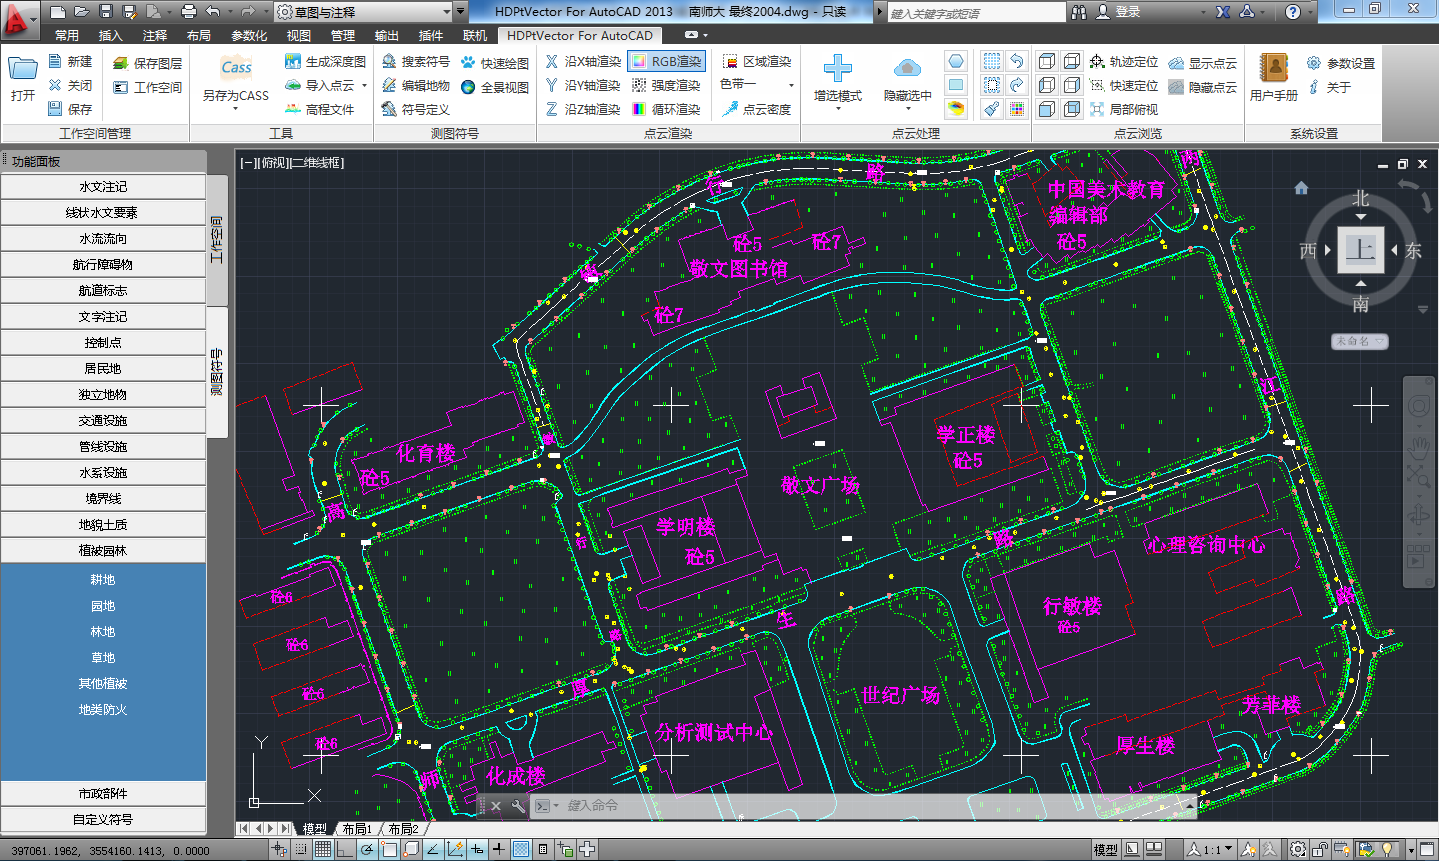Open the 用户手册 user manual
The image size is (1439, 861).
pos(1273,78)
